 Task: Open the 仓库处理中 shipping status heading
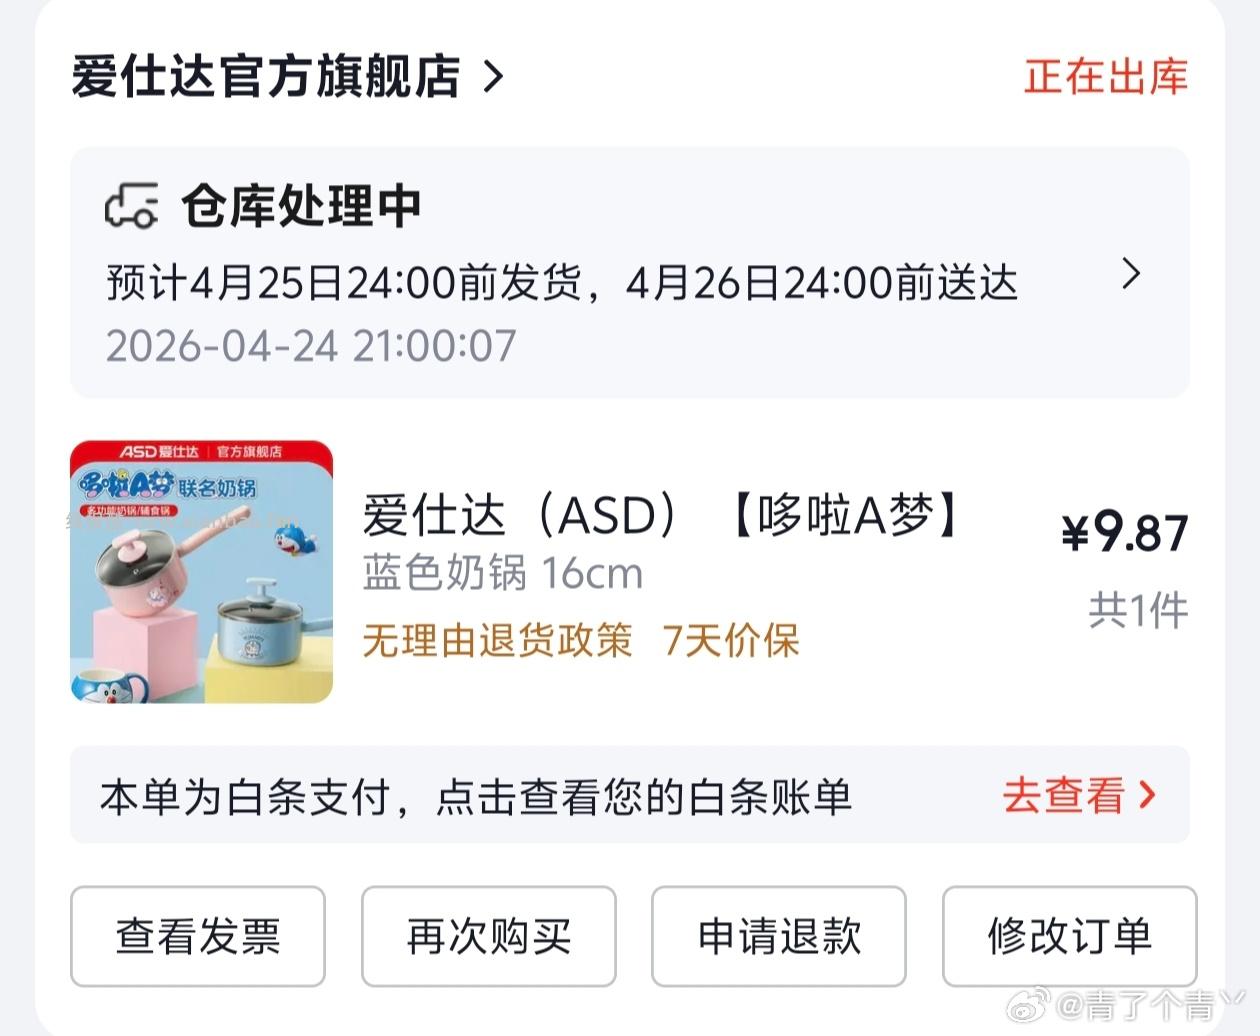click(301, 207)
